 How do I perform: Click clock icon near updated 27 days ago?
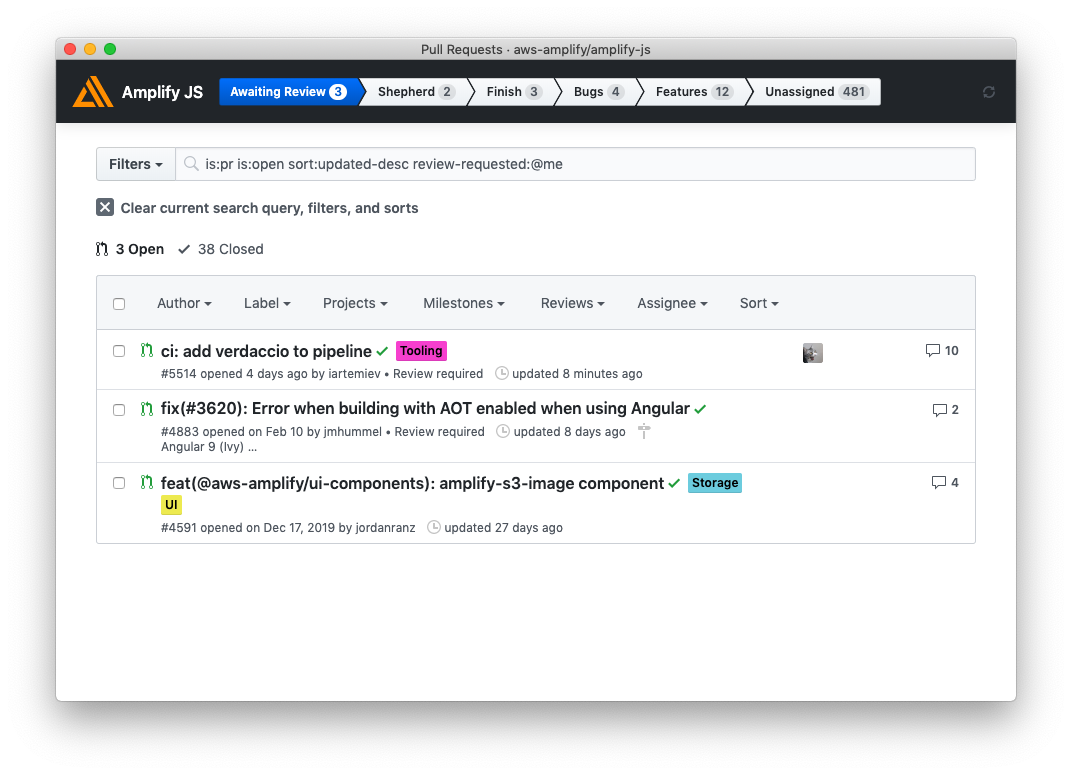pos(433,527)
